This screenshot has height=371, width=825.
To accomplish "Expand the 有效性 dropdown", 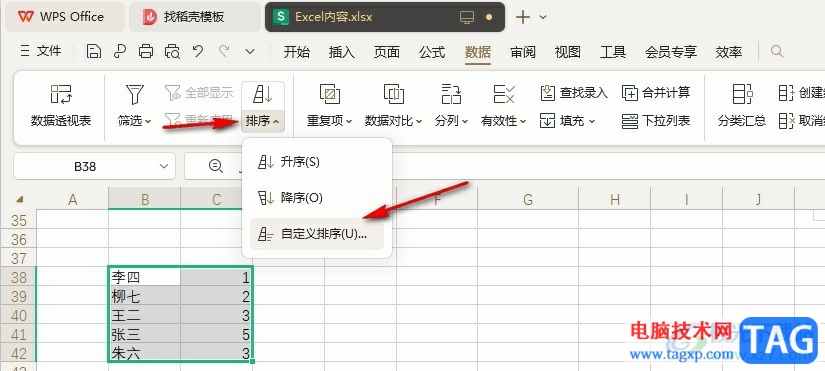I will (x=523, y=122).
